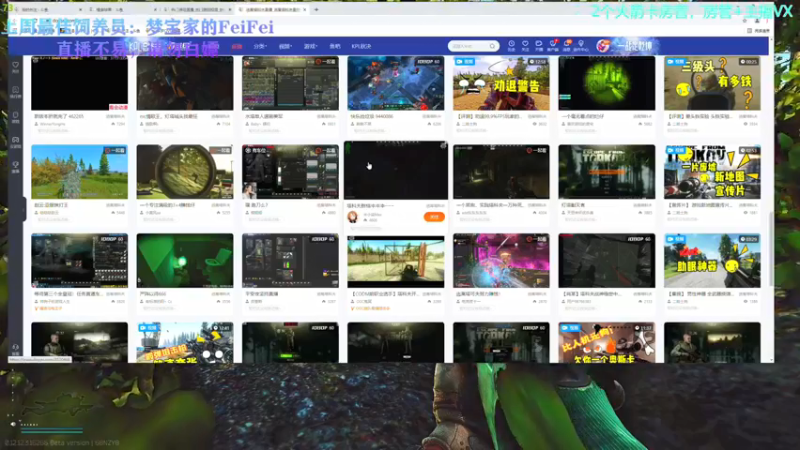Image resolution: width=800 pixels, height=450 pixels.
Task: Click the second icon in the left sidebar
Action: 16,92
